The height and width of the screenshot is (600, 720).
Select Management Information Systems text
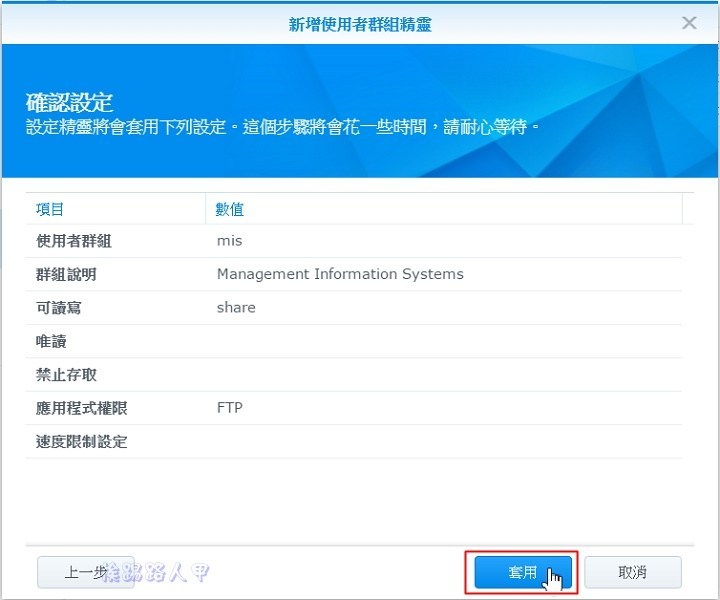click(340, 274)
